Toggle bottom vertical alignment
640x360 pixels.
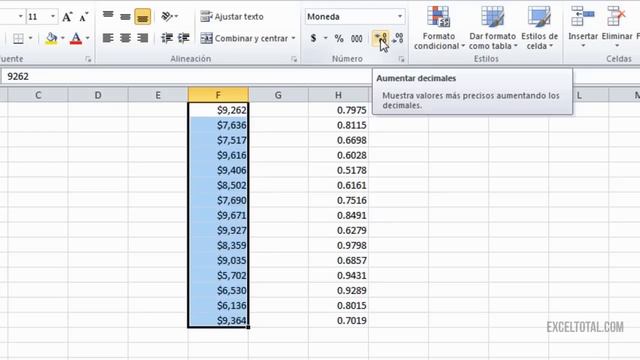(x=142, y=16)
